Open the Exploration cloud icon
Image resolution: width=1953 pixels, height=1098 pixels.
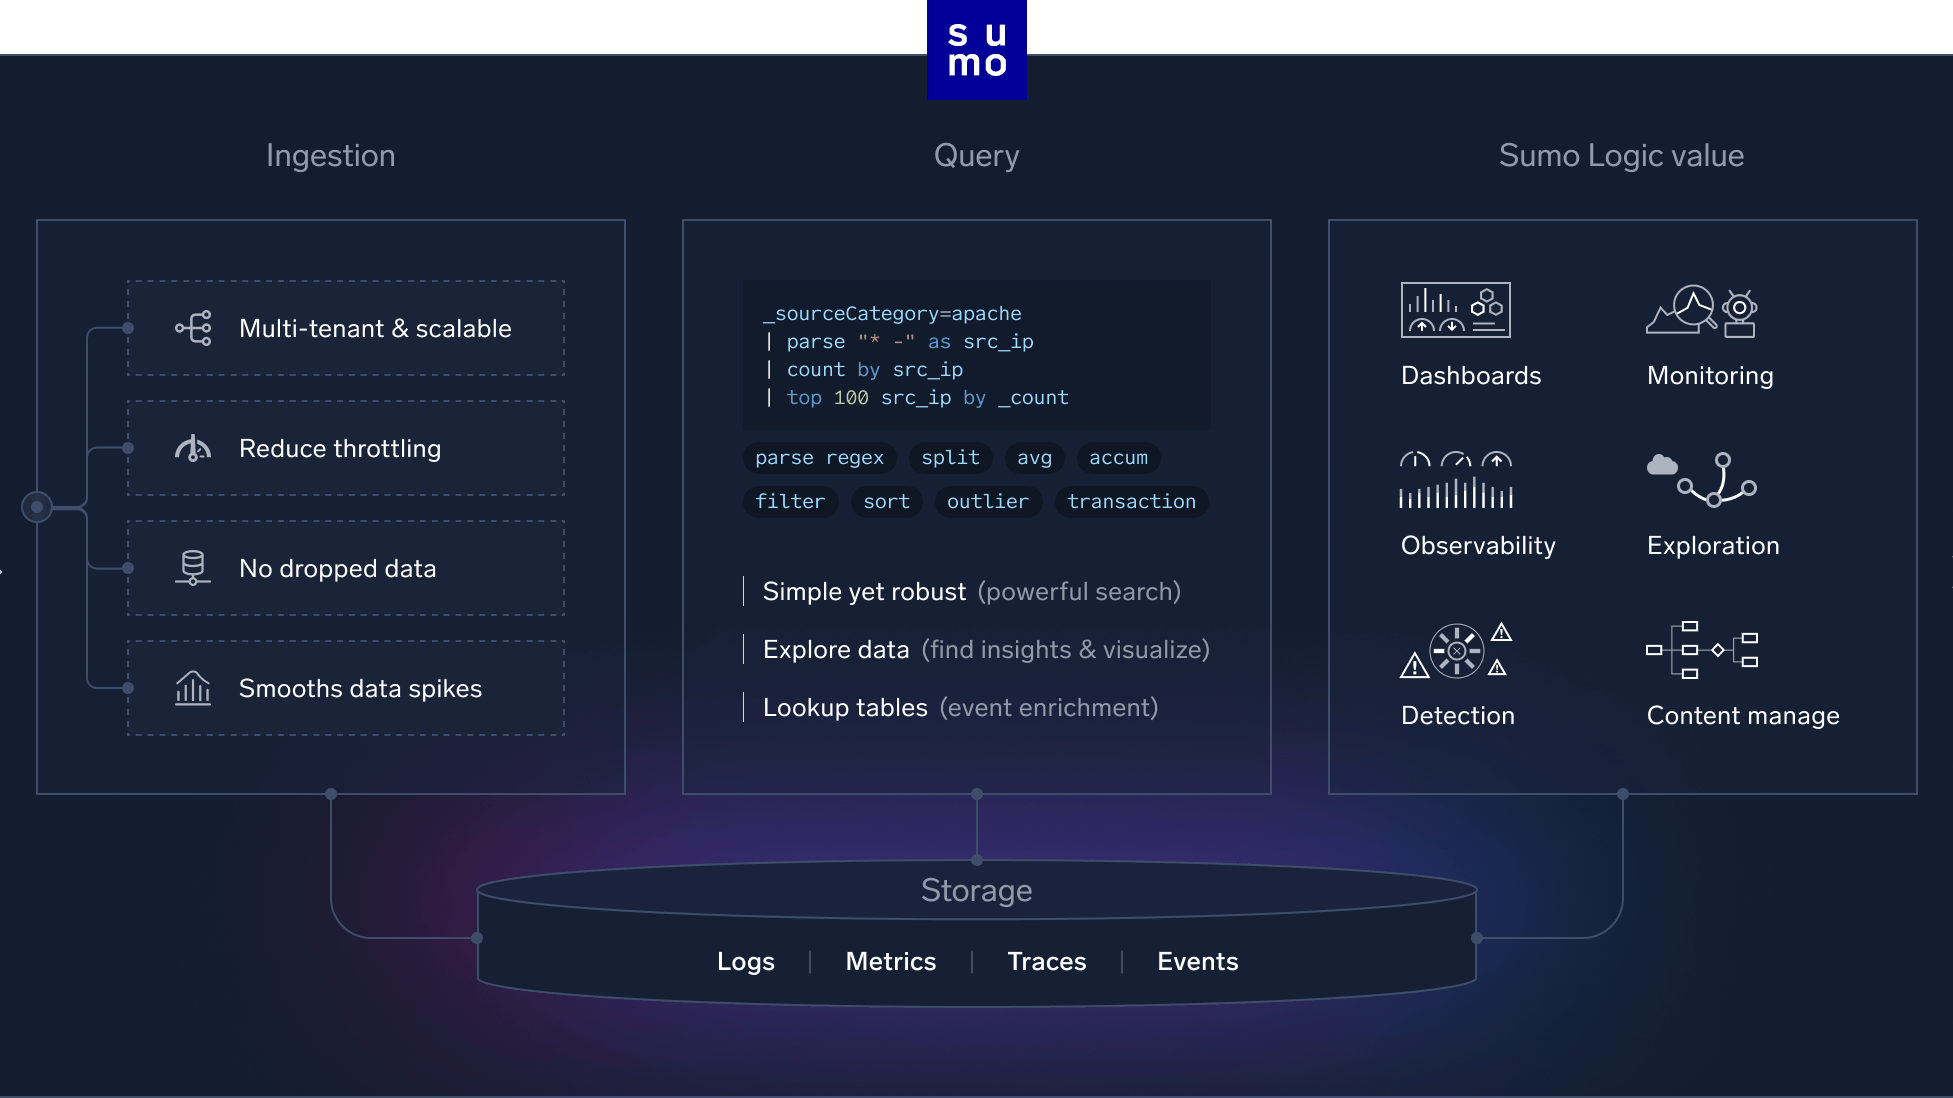tap(1702, 480)
